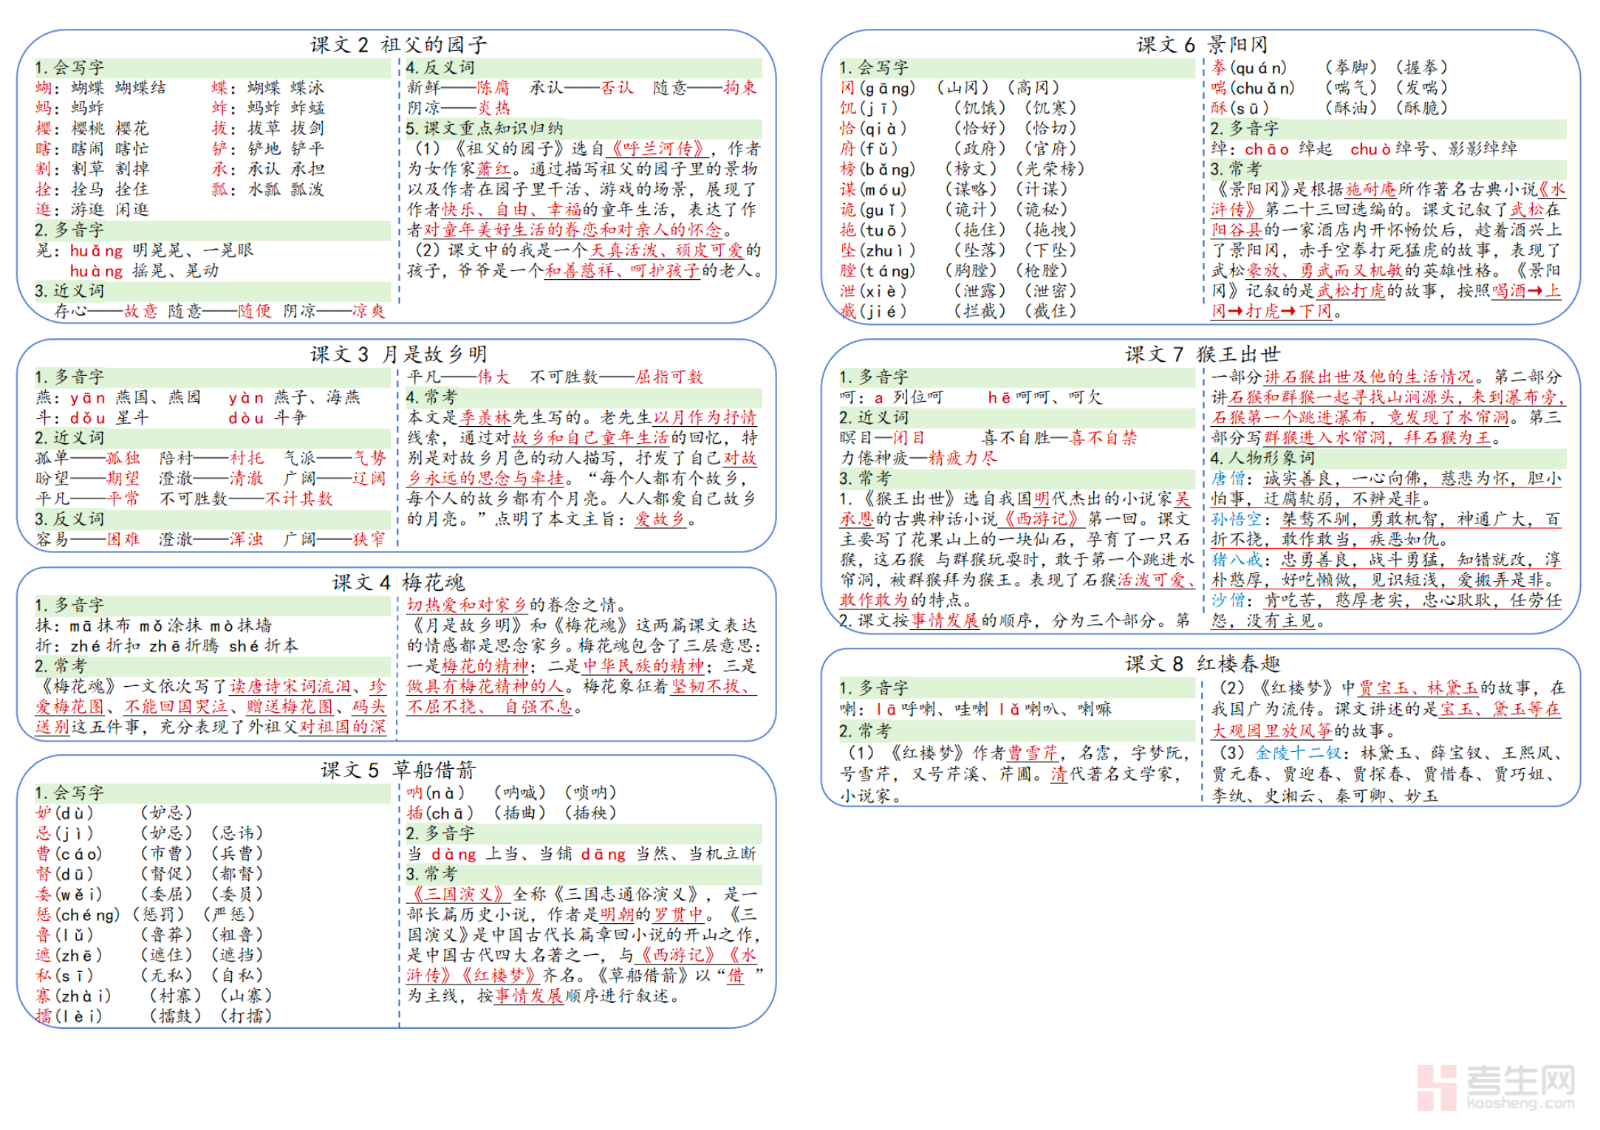Select the 课文 3 月是故乡明 title

(398, 354)
